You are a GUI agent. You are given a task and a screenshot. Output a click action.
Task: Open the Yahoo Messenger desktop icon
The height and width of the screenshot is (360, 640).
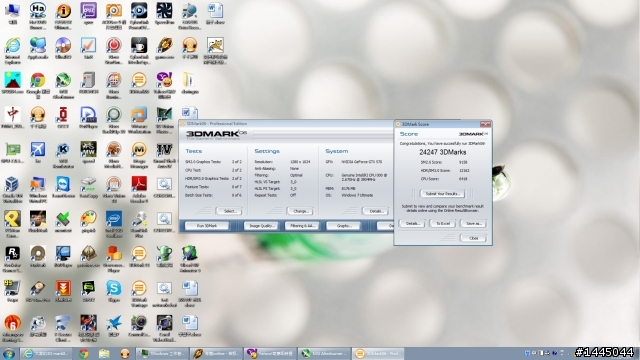(x=164, y=85)
